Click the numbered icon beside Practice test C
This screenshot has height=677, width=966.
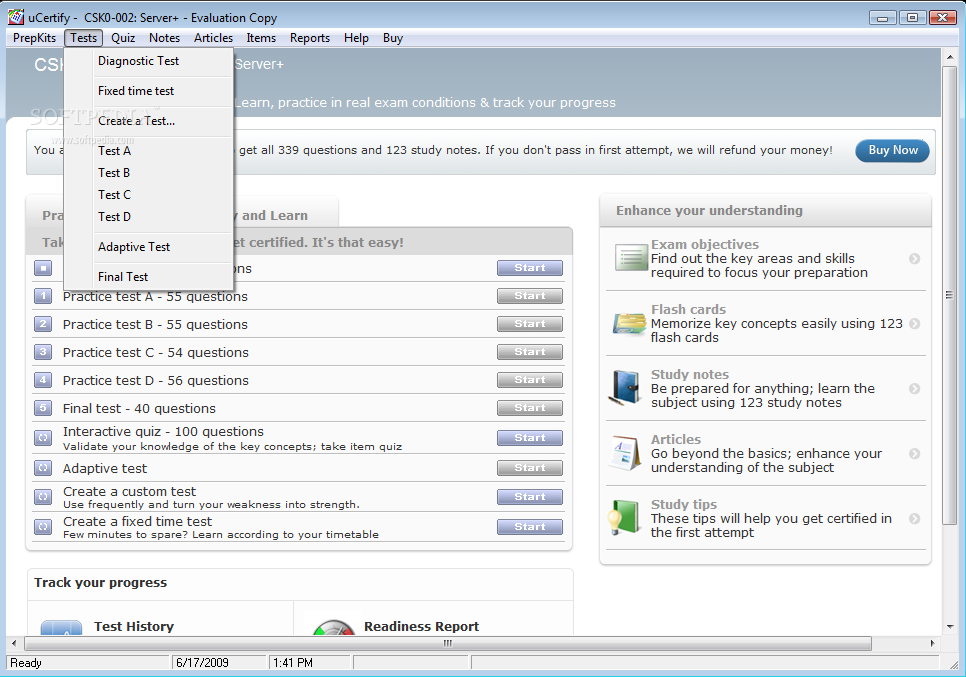[43, 352]
